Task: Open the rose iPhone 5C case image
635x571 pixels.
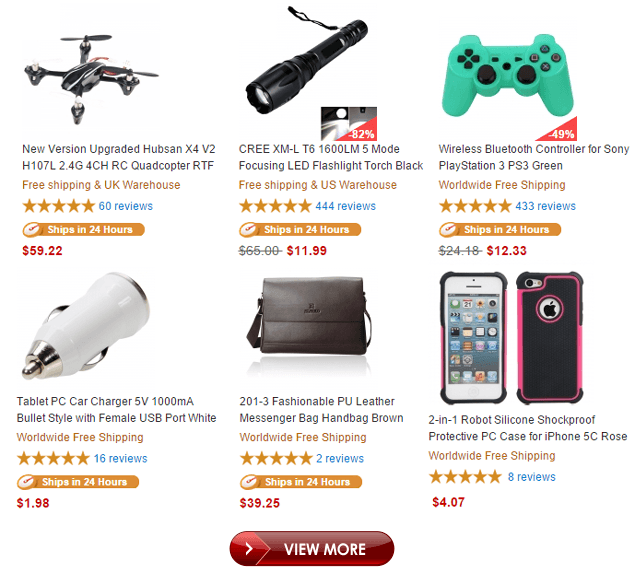Action: point(511,338)
